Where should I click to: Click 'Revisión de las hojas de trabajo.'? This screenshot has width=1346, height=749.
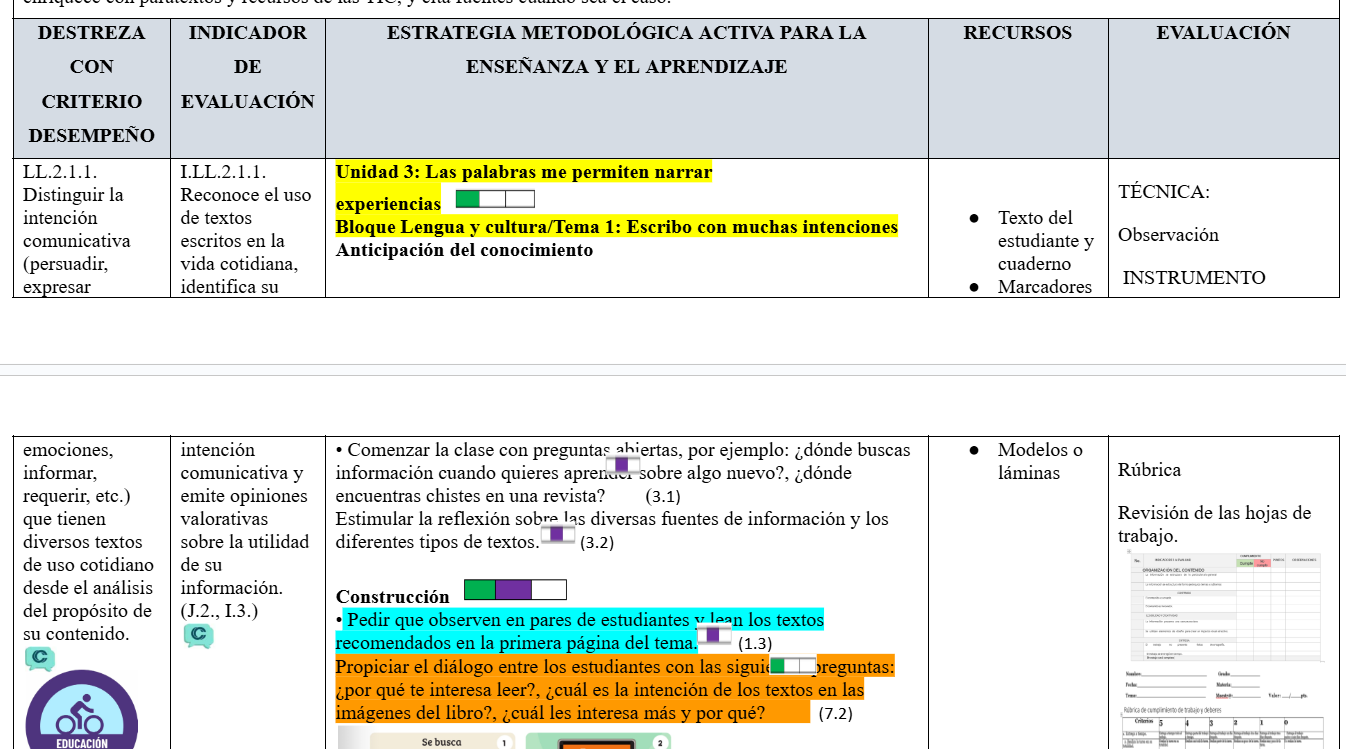[x=1214, y=525]
